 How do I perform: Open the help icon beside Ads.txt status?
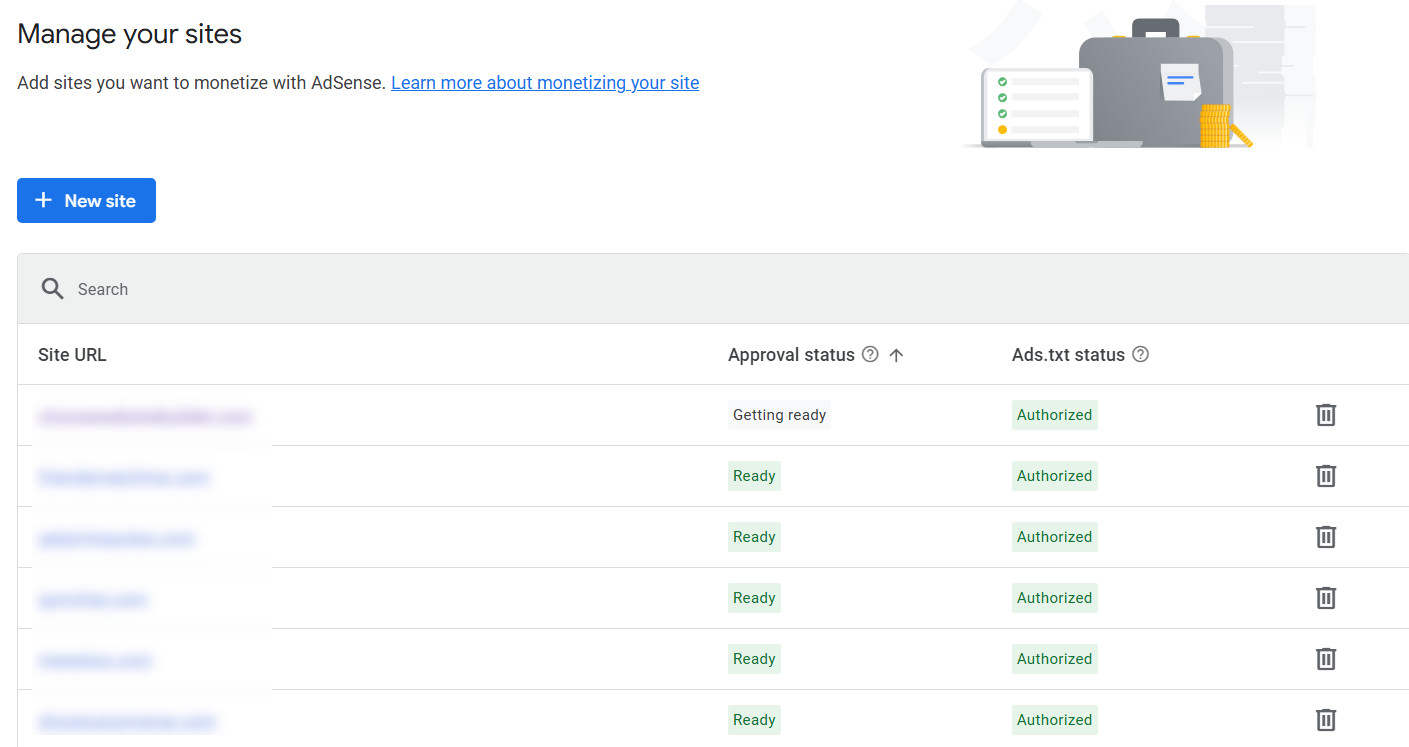1140,355
